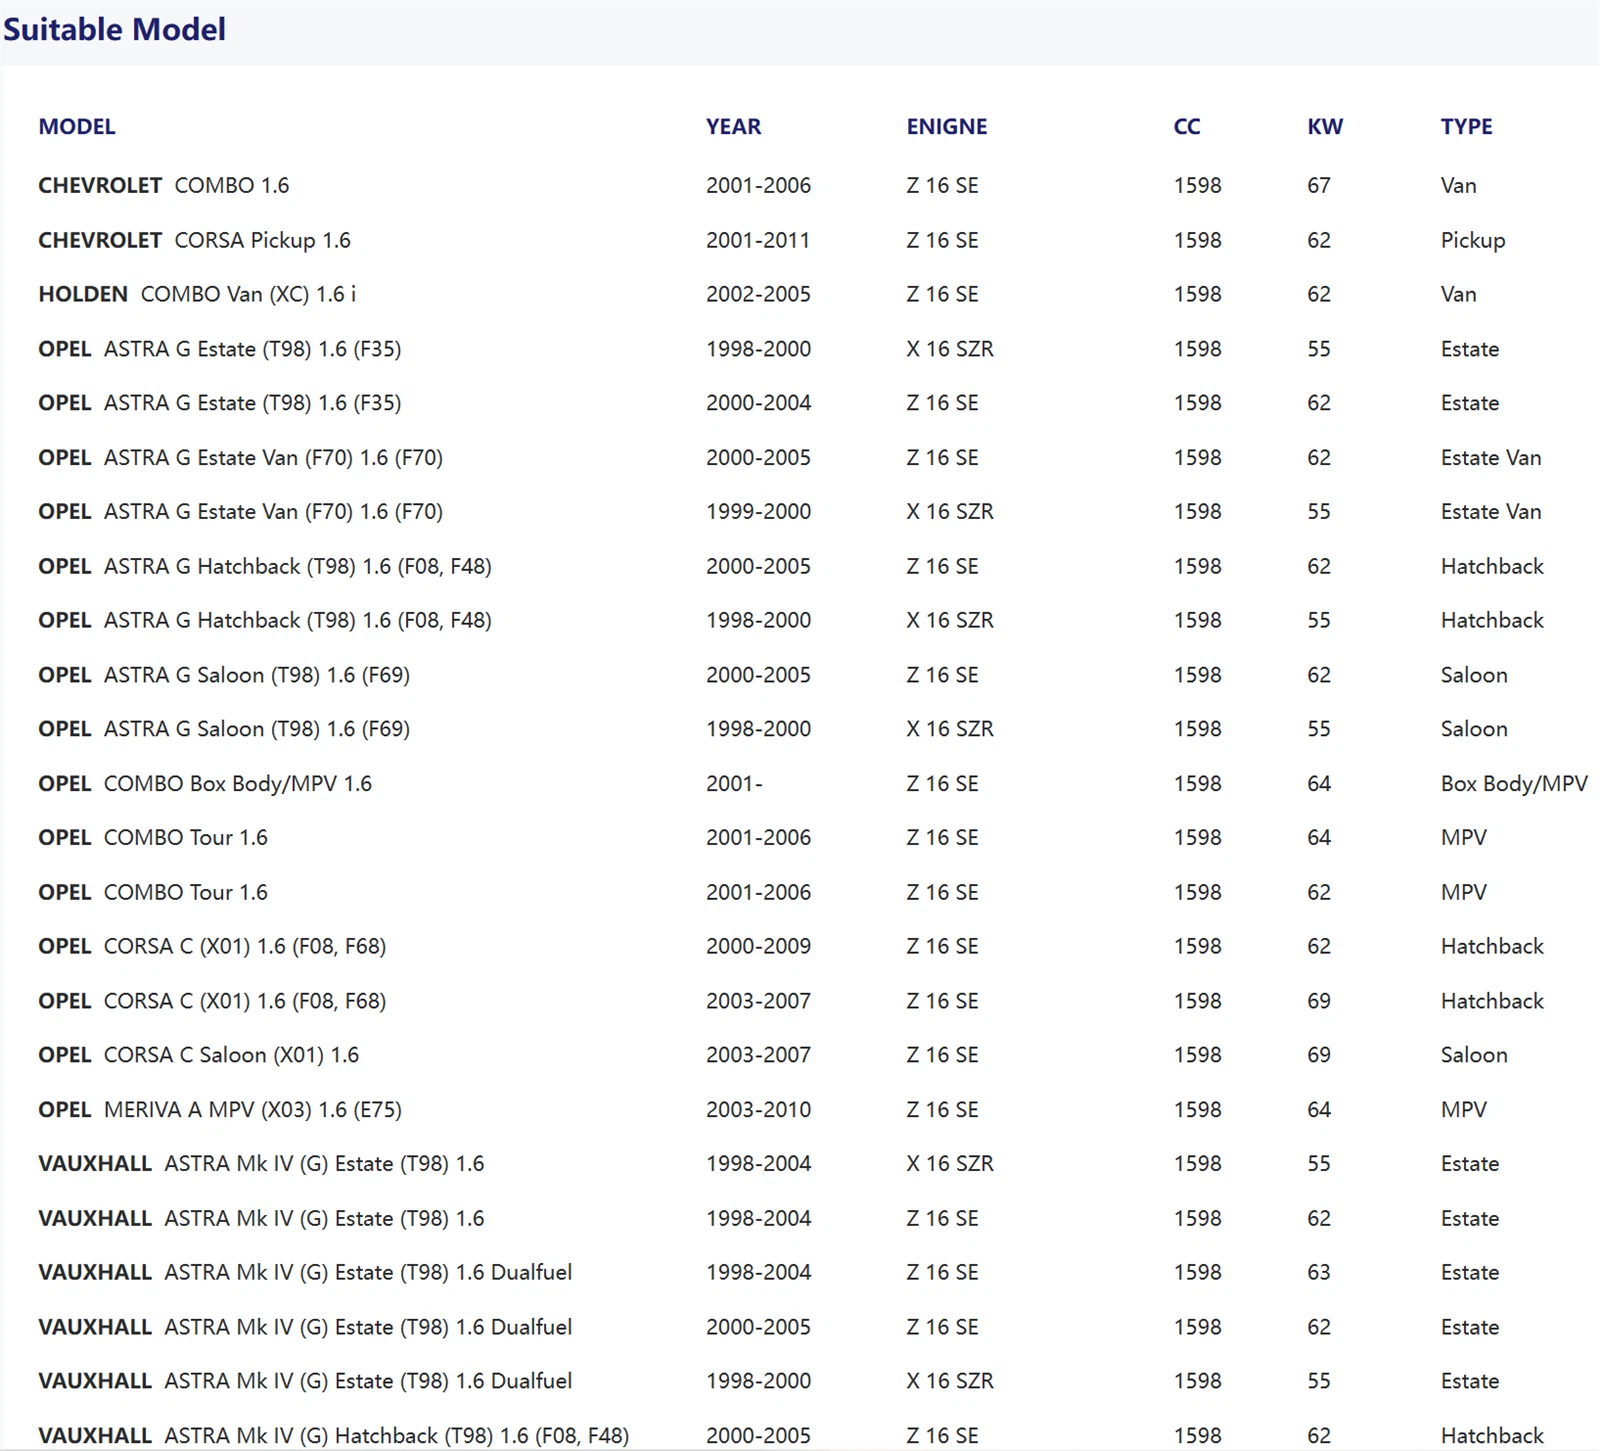Select the CC column header
The image size is (1600, 1451).
click(1187, 127)
